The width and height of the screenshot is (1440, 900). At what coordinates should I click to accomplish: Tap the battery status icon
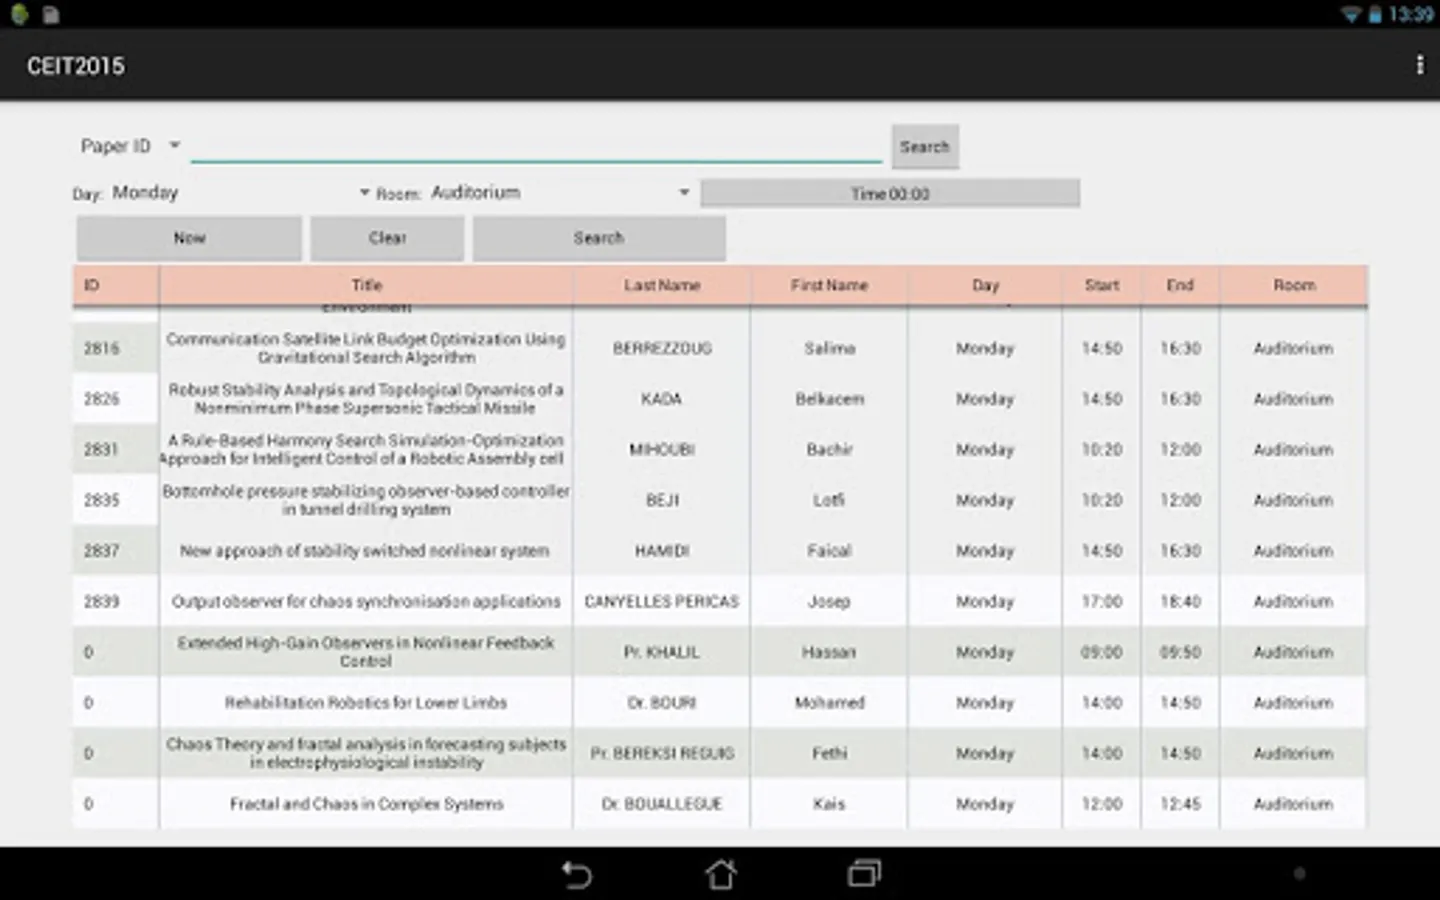pyautogui.click(x=1375, y=14)
